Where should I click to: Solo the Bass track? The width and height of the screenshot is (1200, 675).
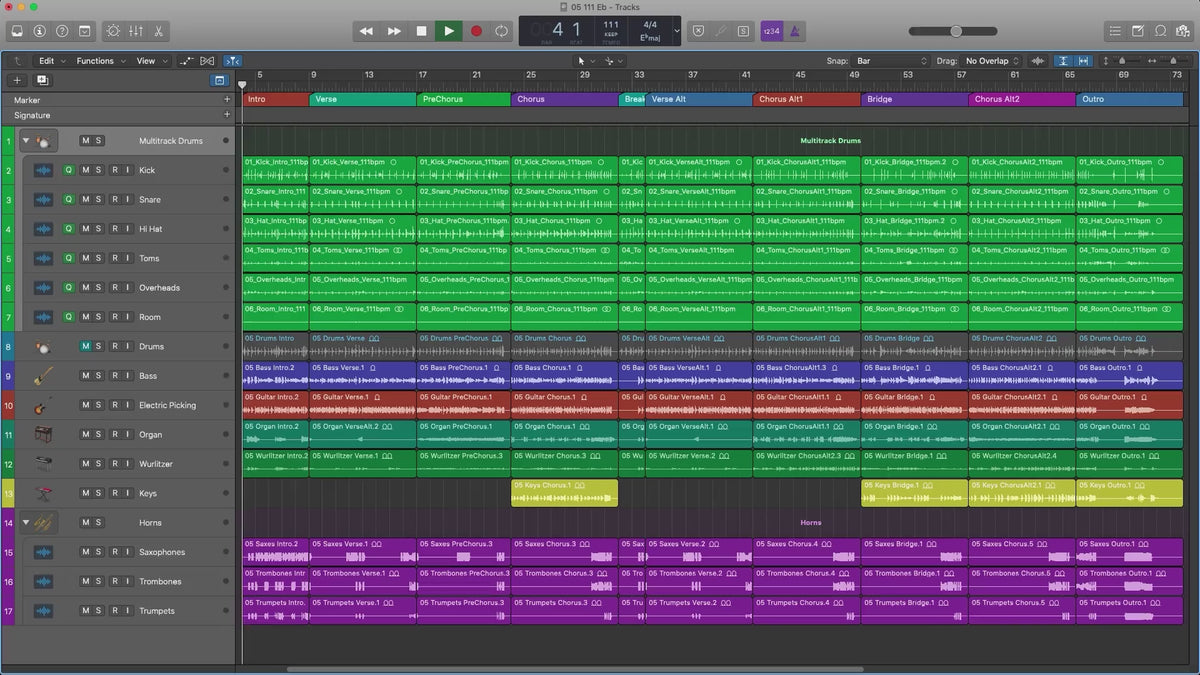(x=98, y=376)
